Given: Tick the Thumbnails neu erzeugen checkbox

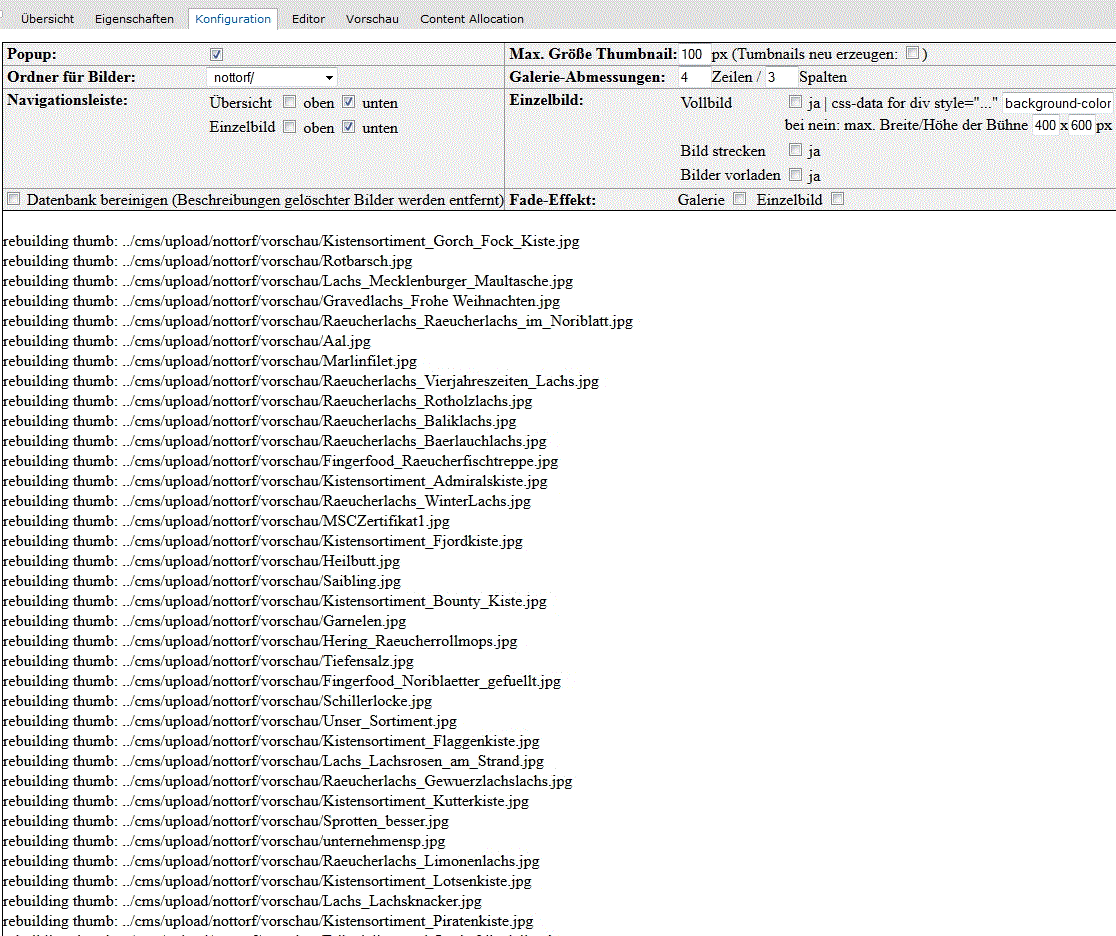Looking at the screenshot, I should click(x=912, y=54).
